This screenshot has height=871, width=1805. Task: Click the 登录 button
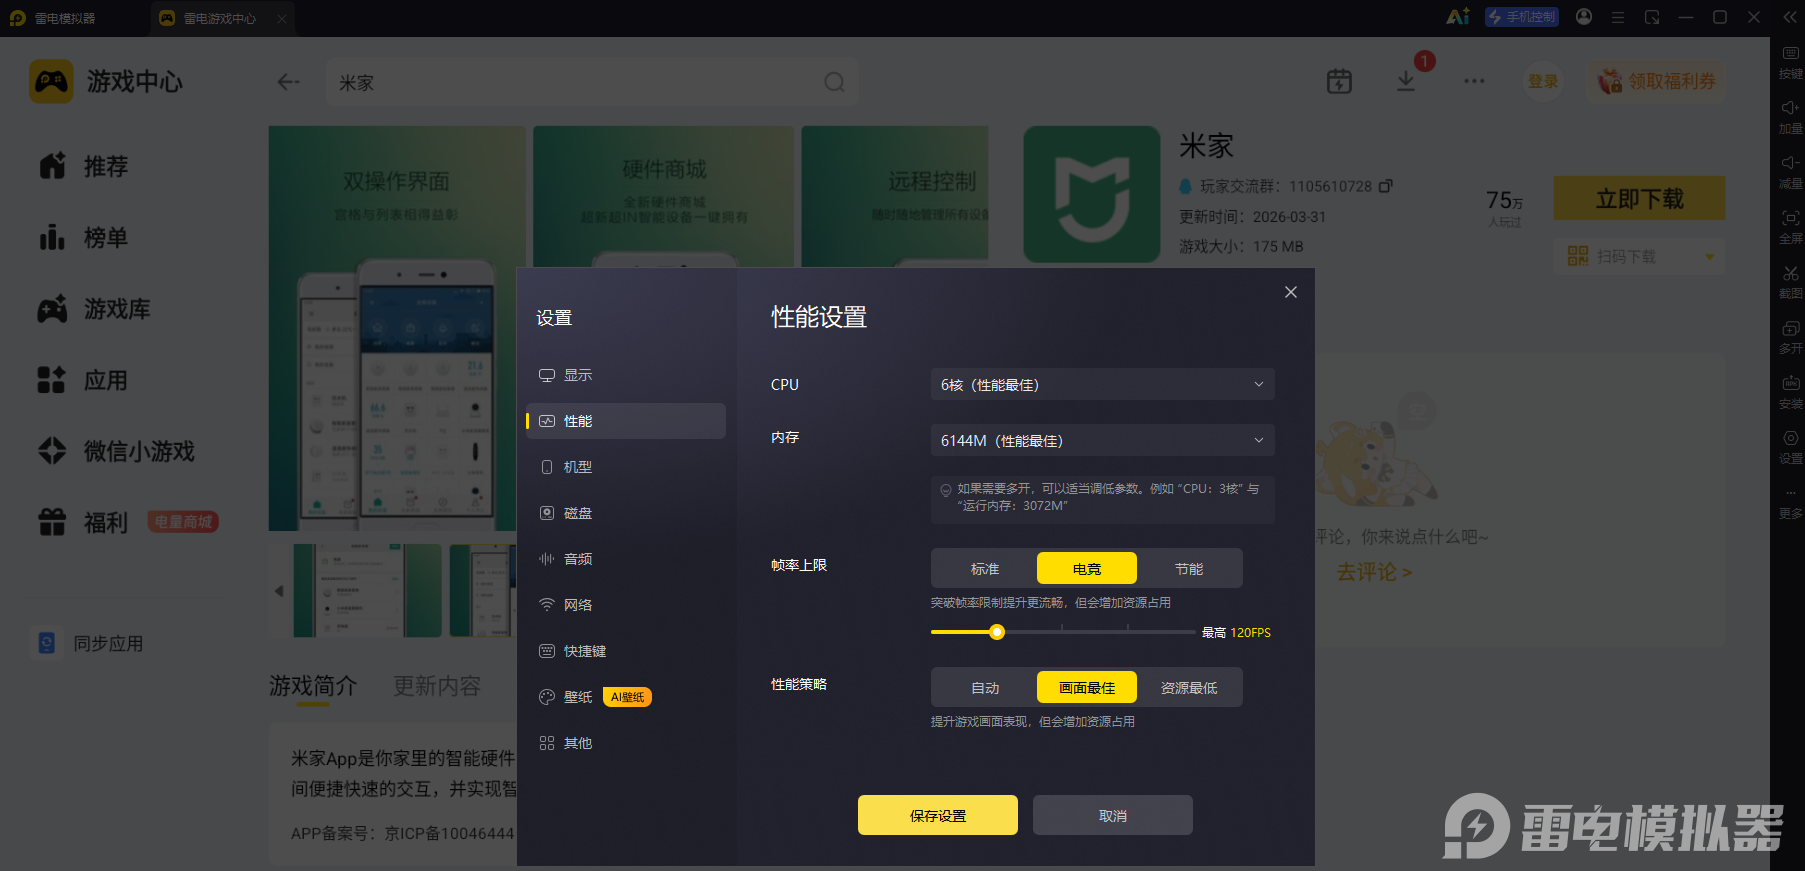pyautogui.click(x=1543, y=81)
